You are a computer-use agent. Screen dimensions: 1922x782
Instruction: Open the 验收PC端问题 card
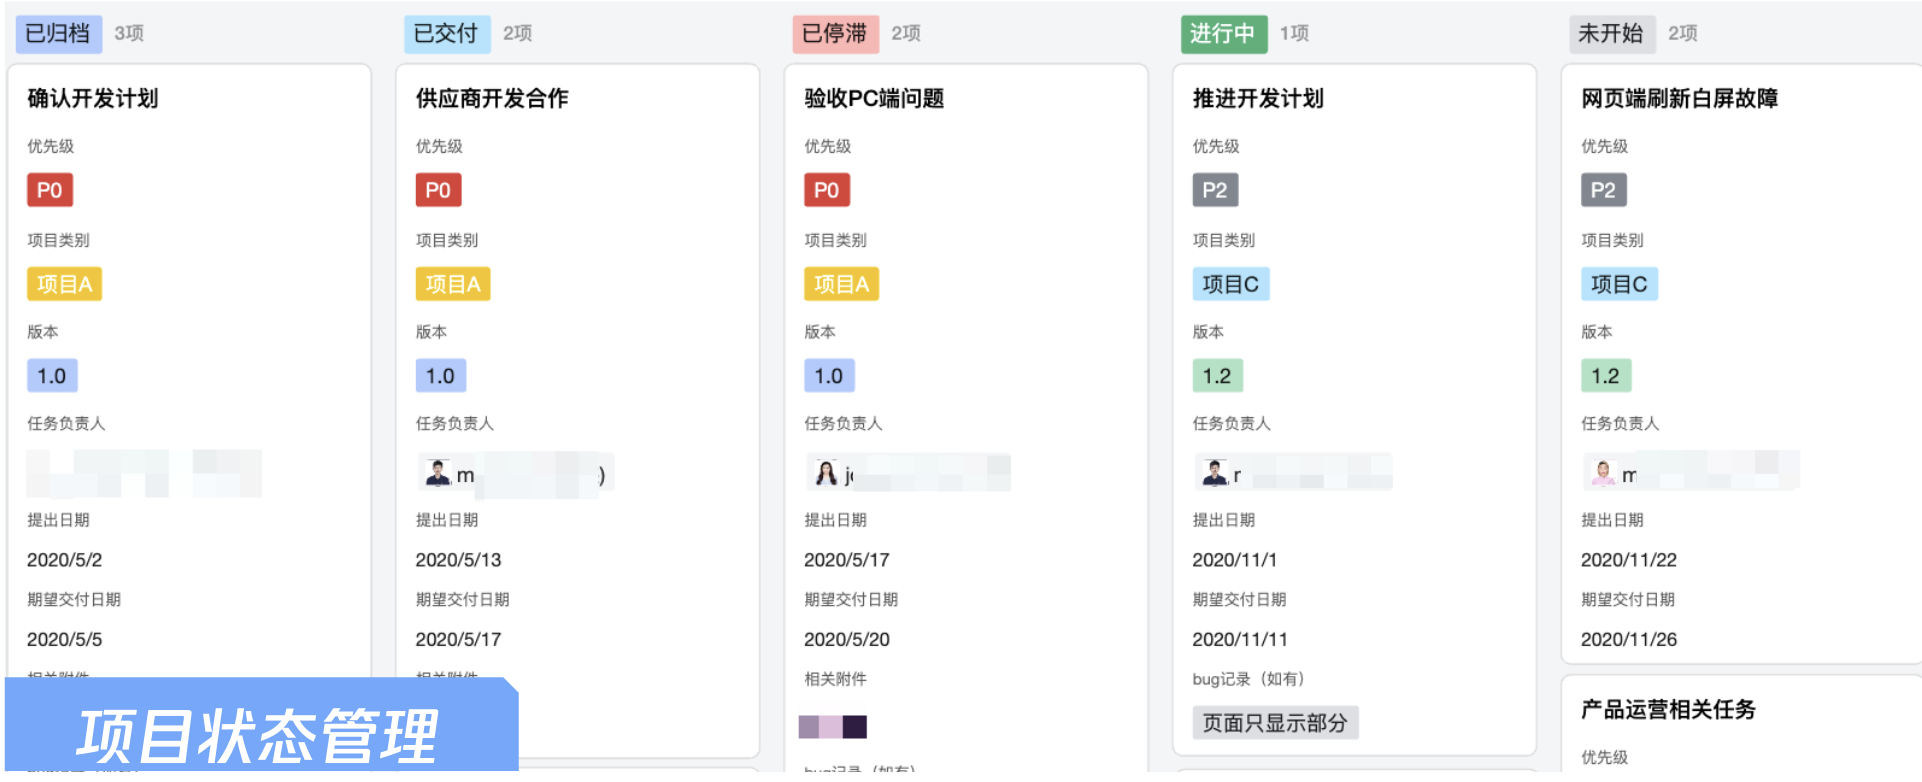tap(874, 99)
